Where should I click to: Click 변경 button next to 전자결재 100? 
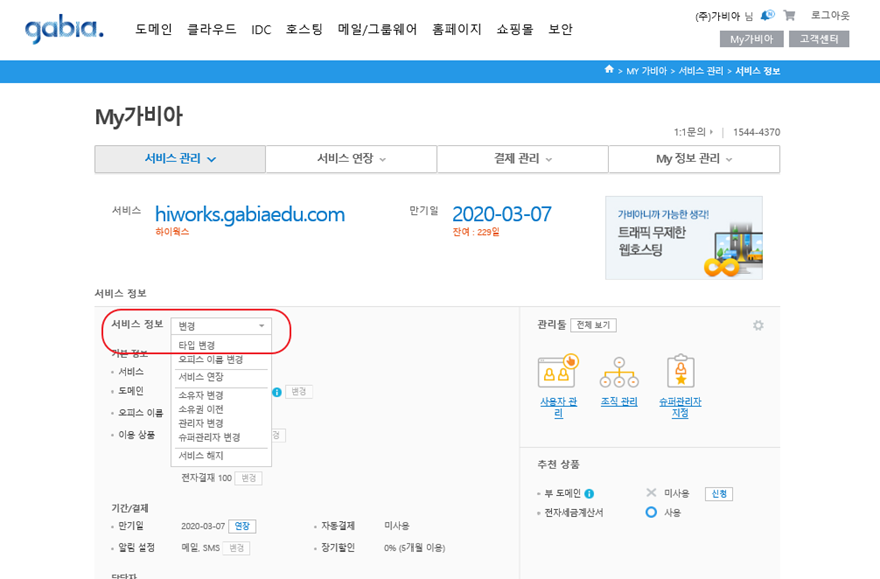click(x=249, y=478)
